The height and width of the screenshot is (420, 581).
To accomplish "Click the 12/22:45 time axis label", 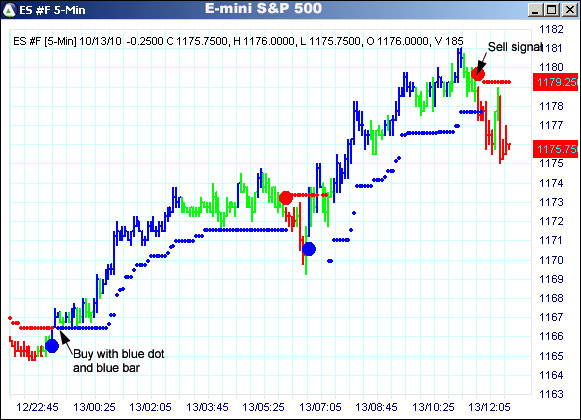I will coord(37,407).
